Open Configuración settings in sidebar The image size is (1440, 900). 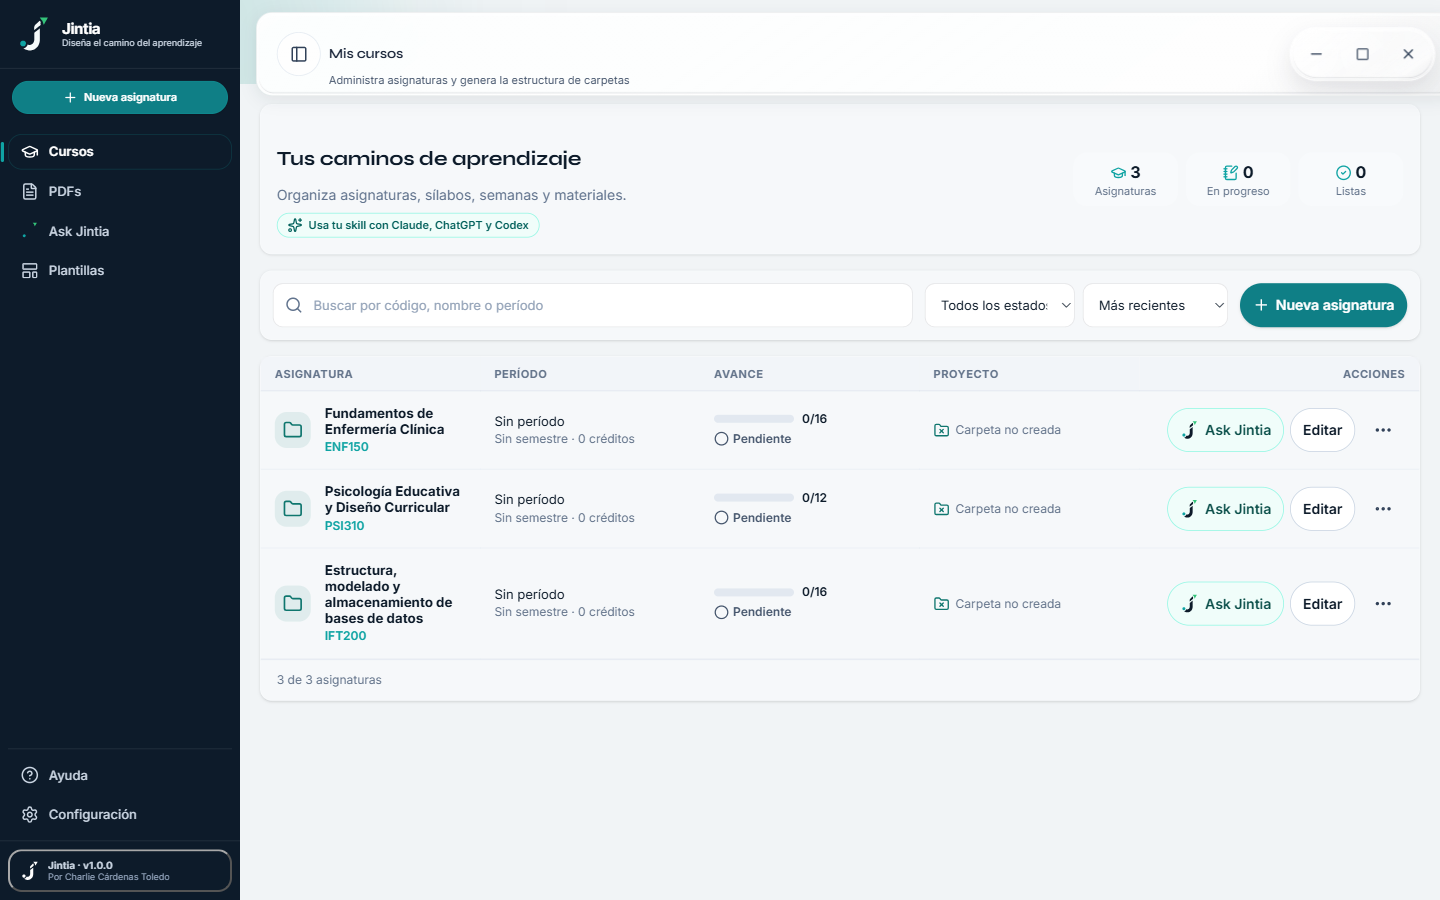point(120,814)
